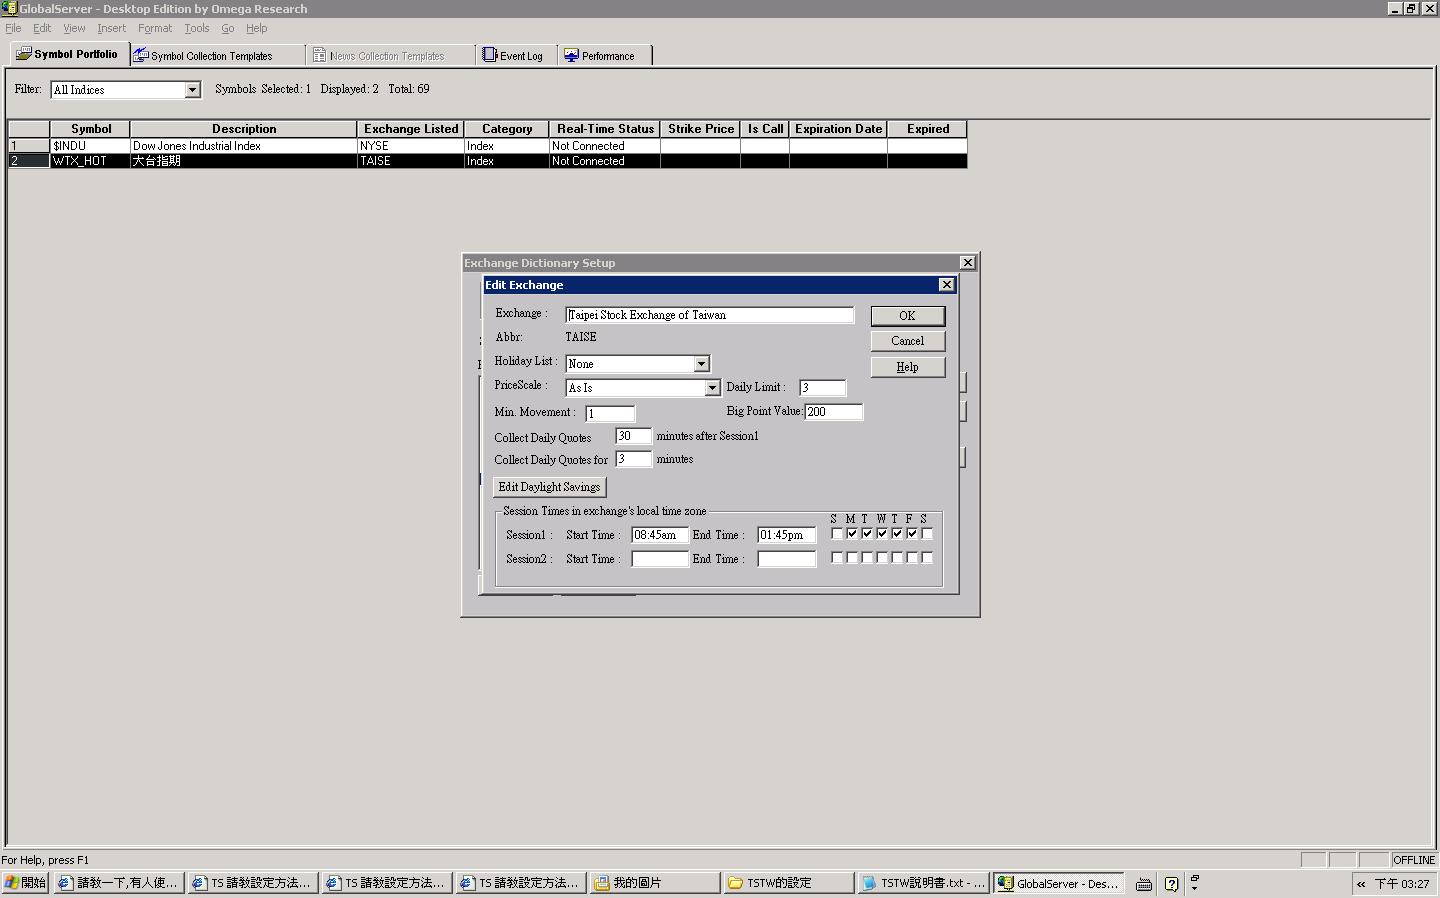Close the Exchange Dictionary Setup dialog

tap(967, 262)
